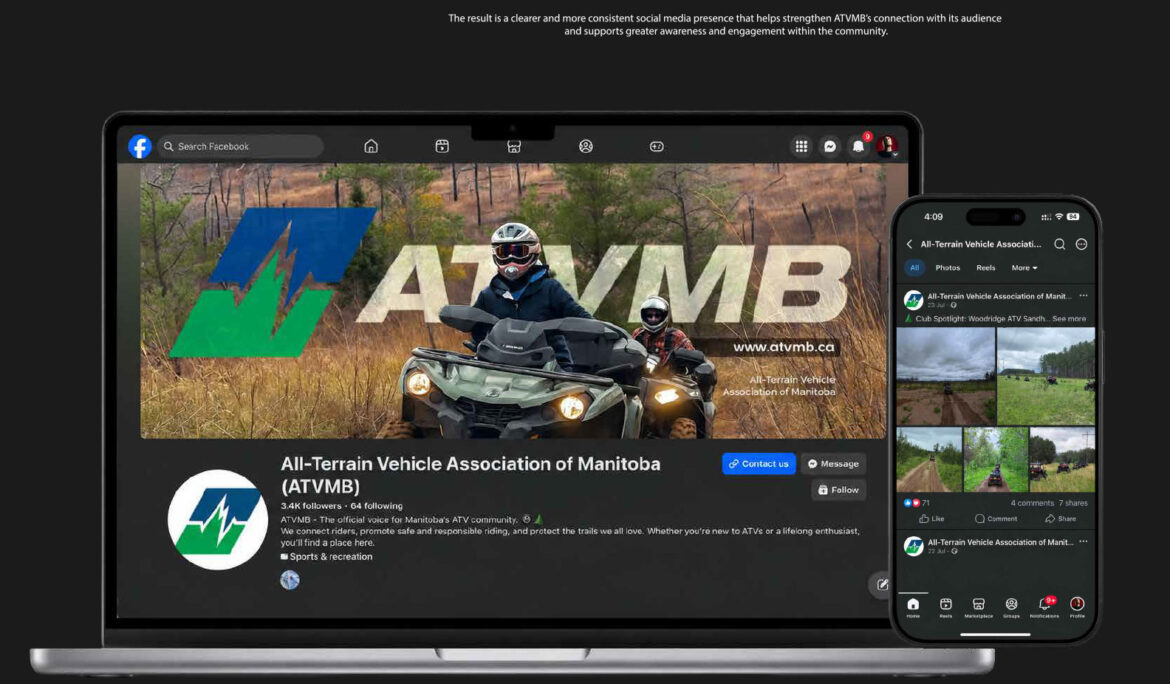Screen dimensions: 1170x684
Task: Open the bottom-left sandy trail photo
Action: point(929,459)
